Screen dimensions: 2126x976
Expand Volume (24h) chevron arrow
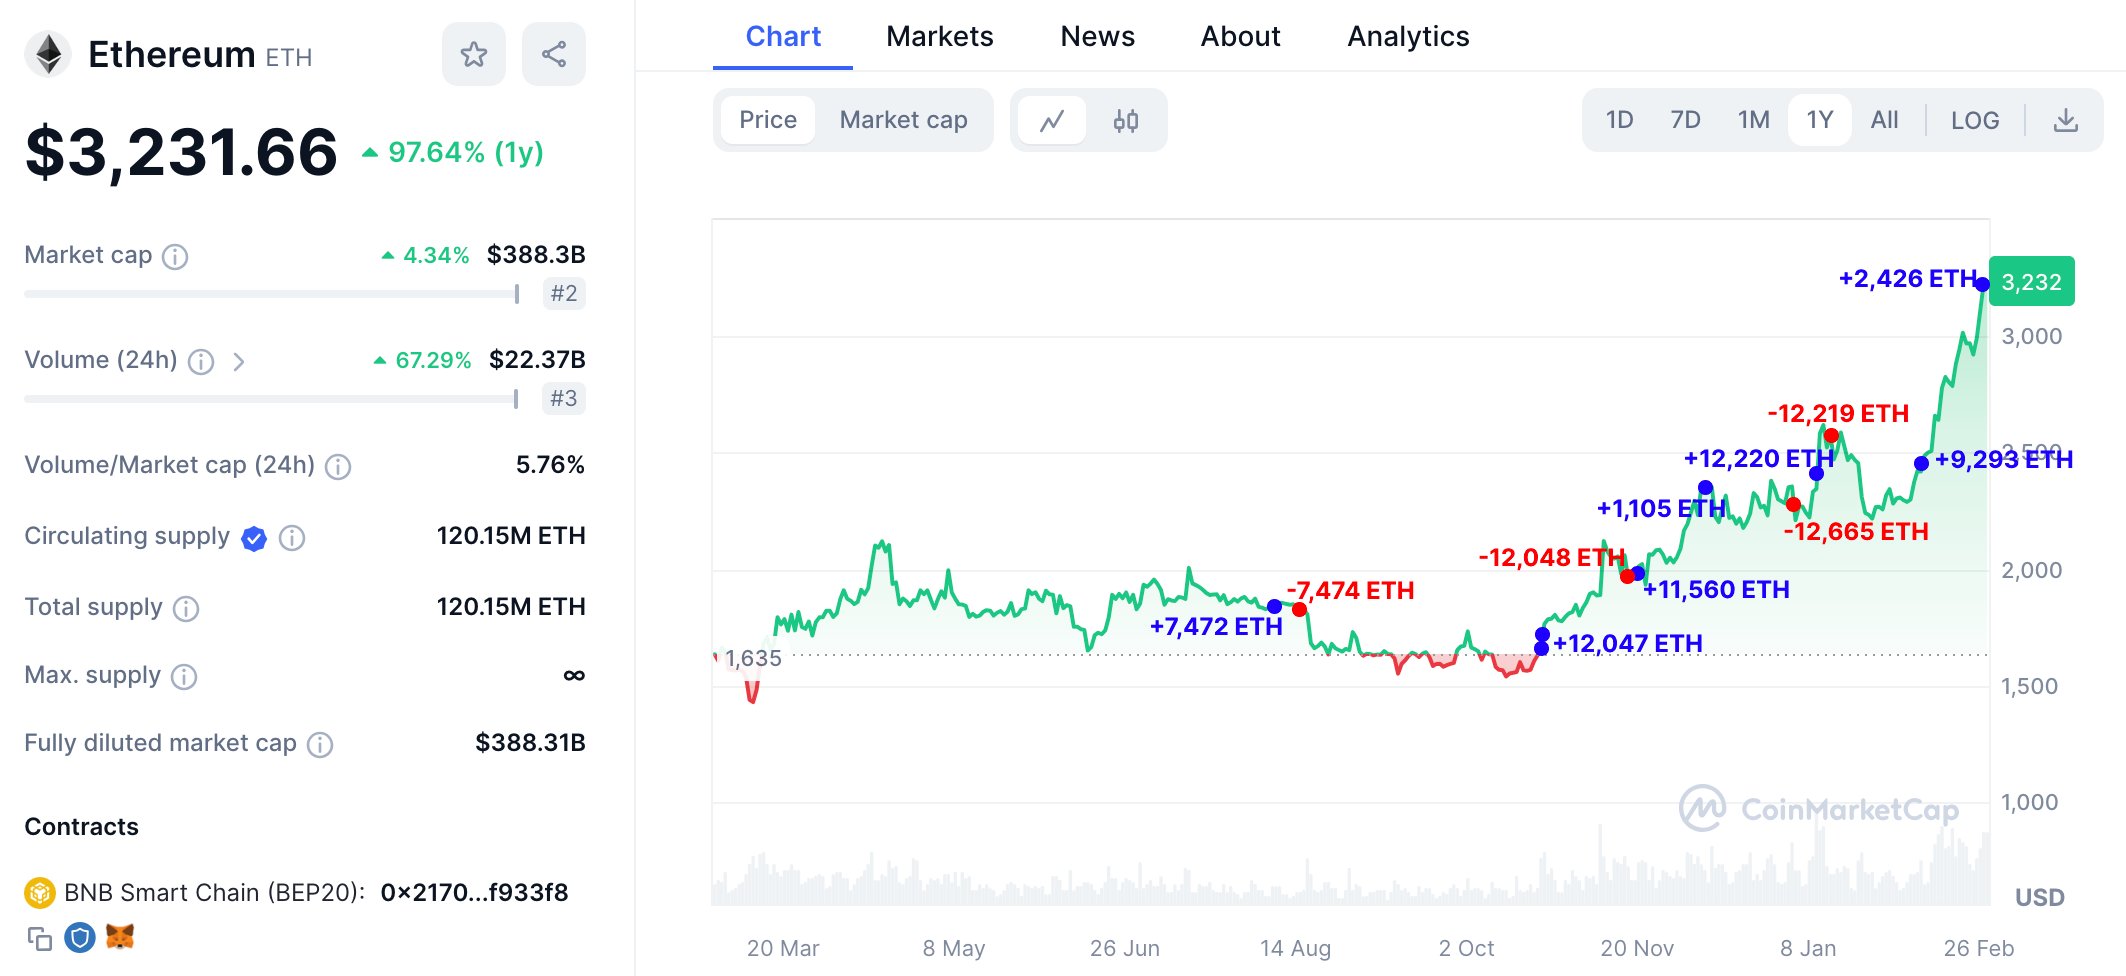click(x=239, y=362)
